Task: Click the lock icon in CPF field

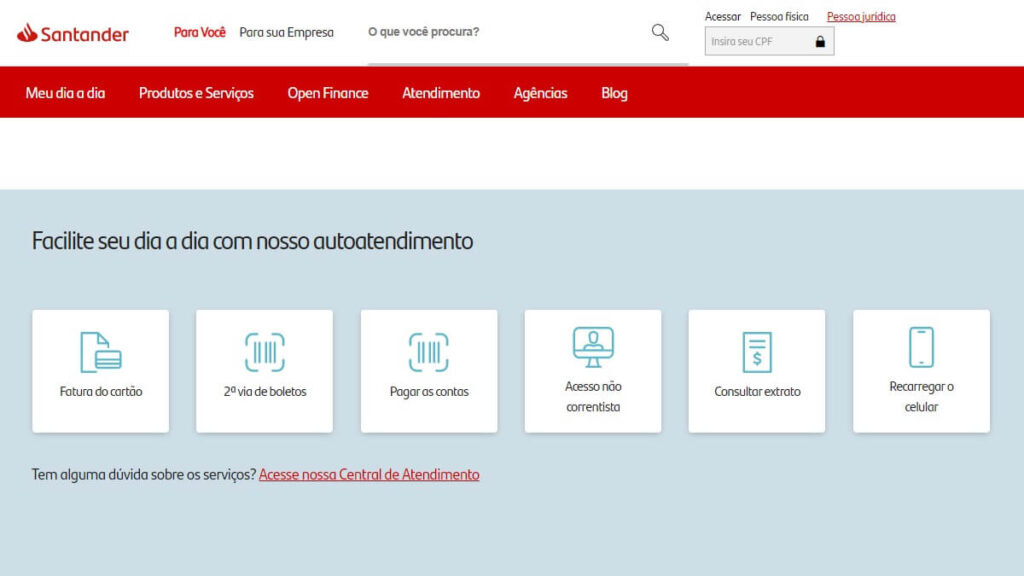Action: [820, 42]
